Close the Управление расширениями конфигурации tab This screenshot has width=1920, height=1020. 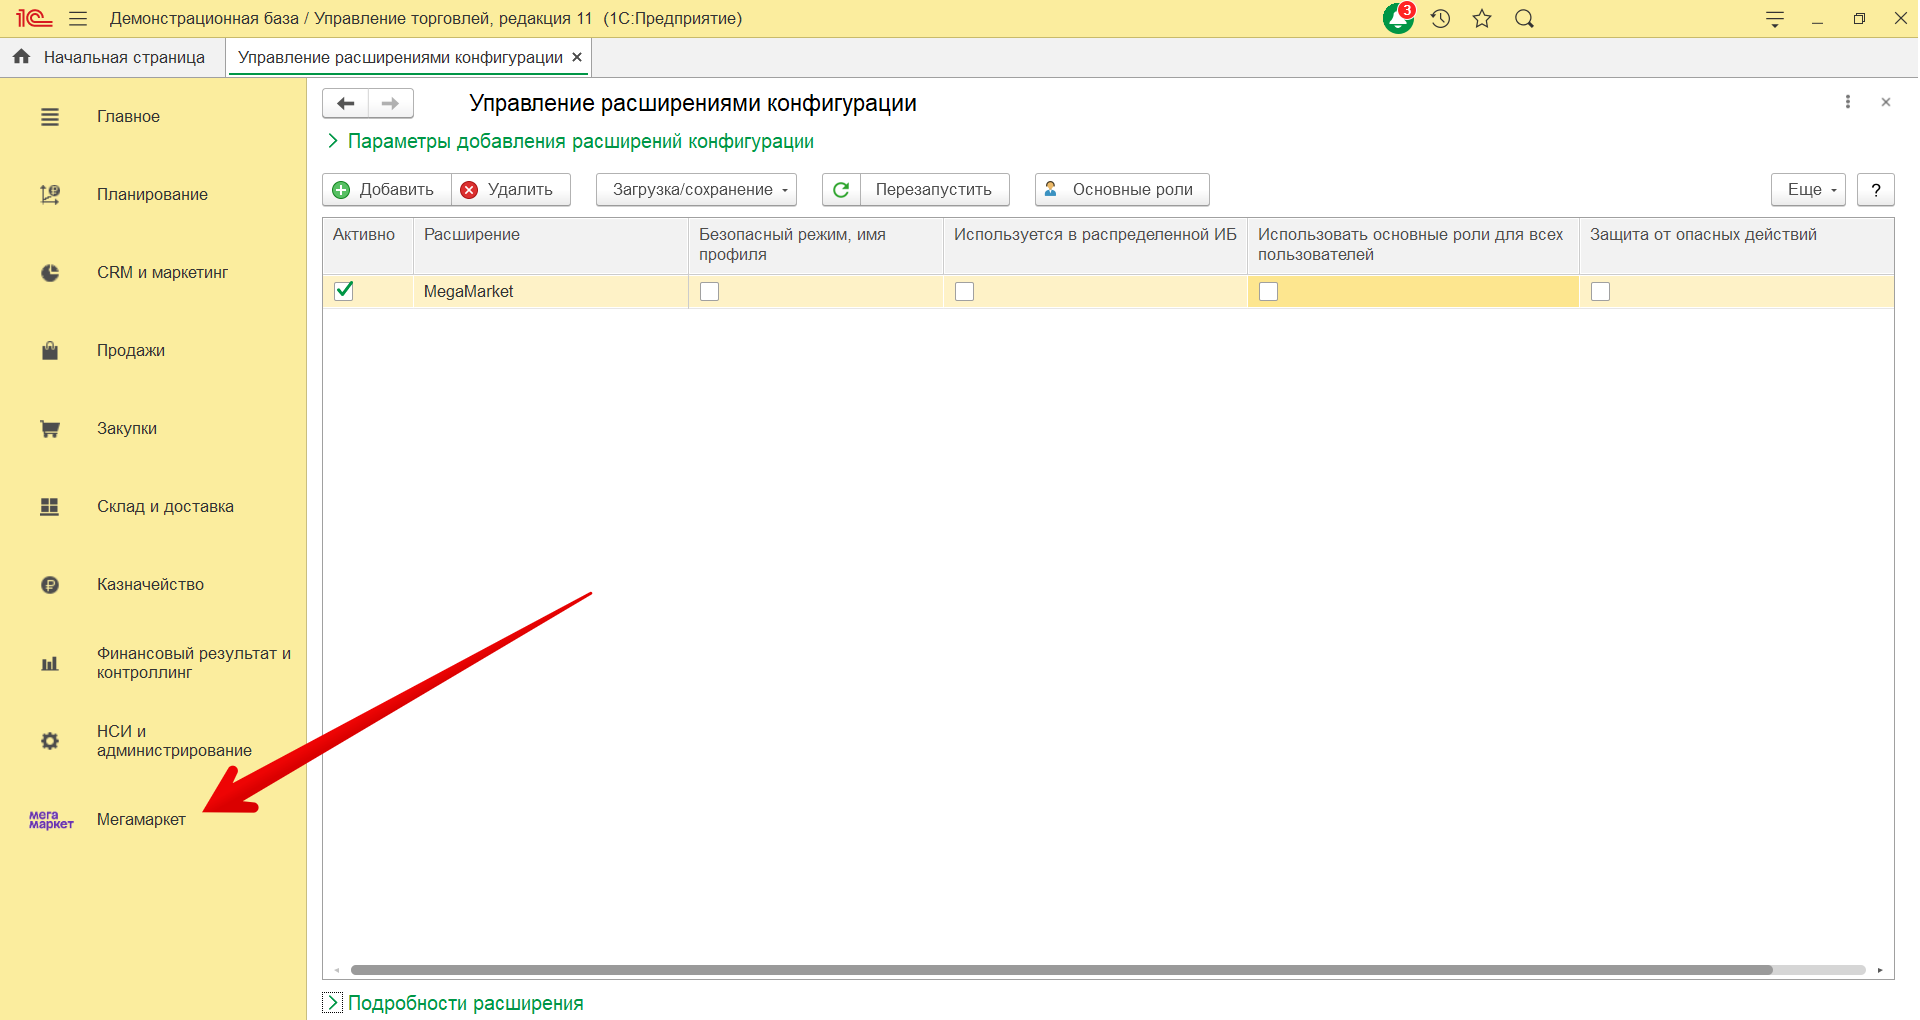(x=577, y=57)
